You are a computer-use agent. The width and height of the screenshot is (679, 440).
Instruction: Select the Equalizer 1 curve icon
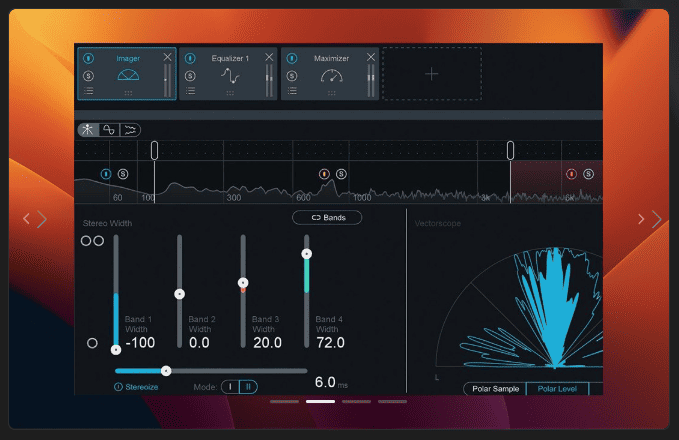[x=230, y=75]
